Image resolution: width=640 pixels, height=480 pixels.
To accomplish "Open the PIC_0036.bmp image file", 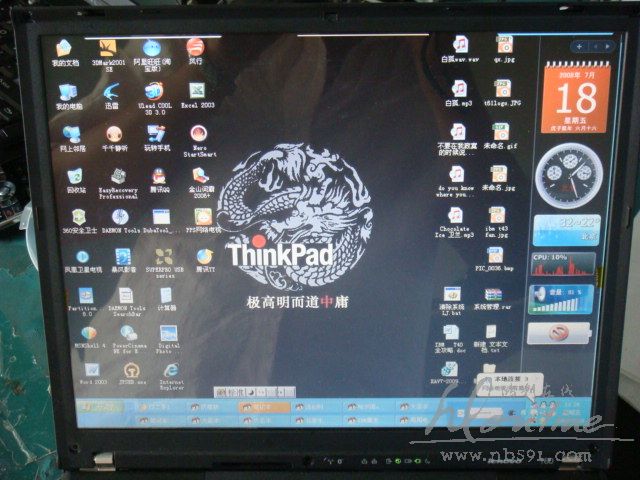I will [x=496, y=255].
